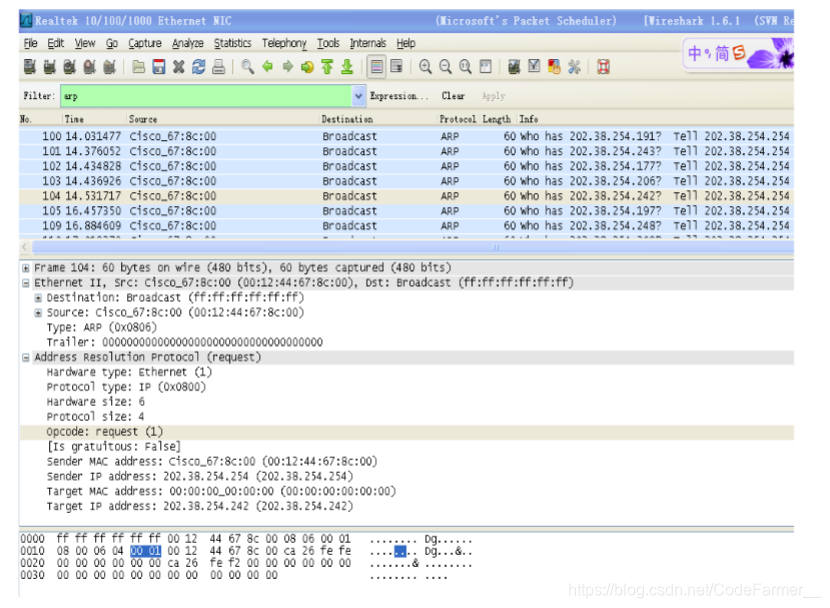
Task: Open the Capture menu
Action: [145, 43]
